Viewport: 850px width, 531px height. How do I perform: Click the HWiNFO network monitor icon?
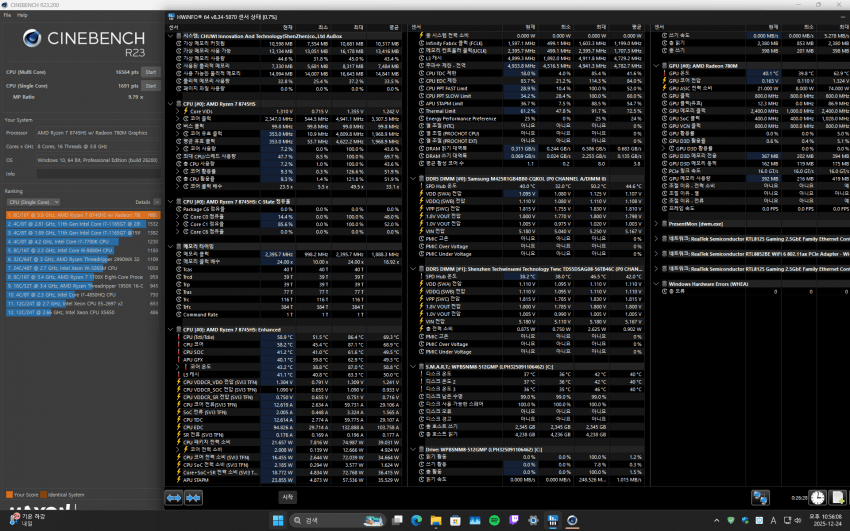click(x=762, y=496)
